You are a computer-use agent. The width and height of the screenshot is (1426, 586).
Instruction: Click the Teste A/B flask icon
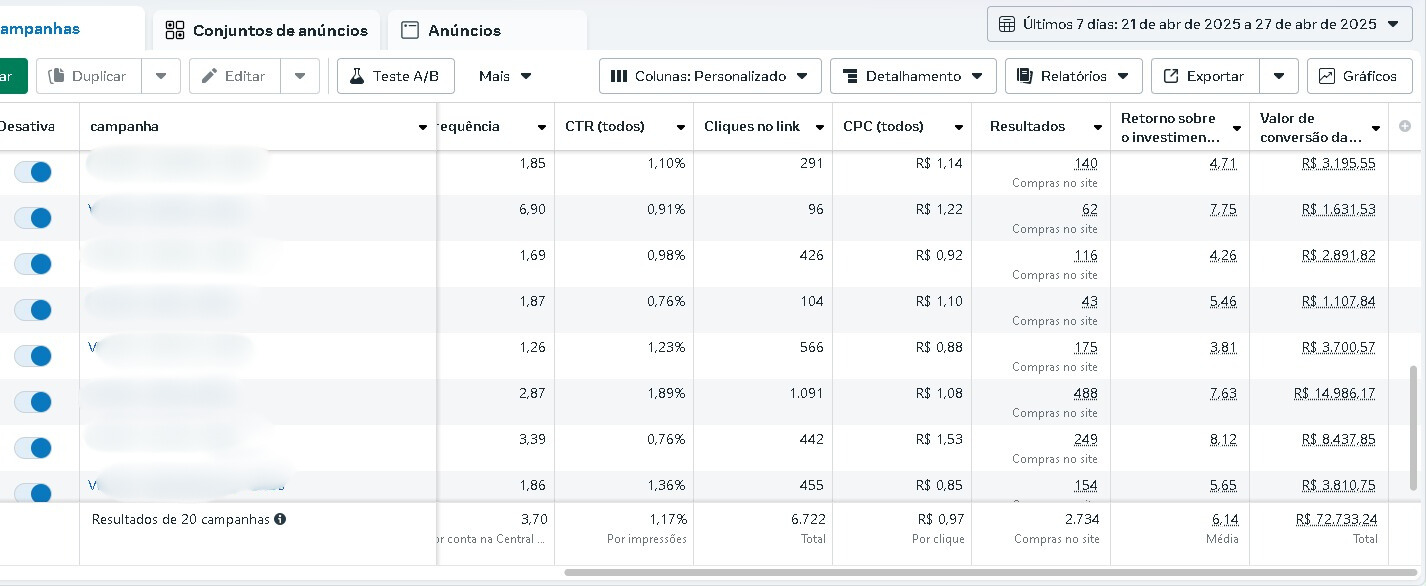pyautogui.click(x=356, y=76)
